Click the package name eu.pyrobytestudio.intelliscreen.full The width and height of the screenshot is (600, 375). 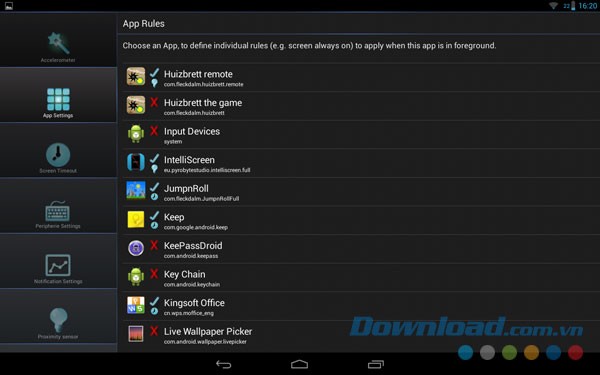click(207, 170)
